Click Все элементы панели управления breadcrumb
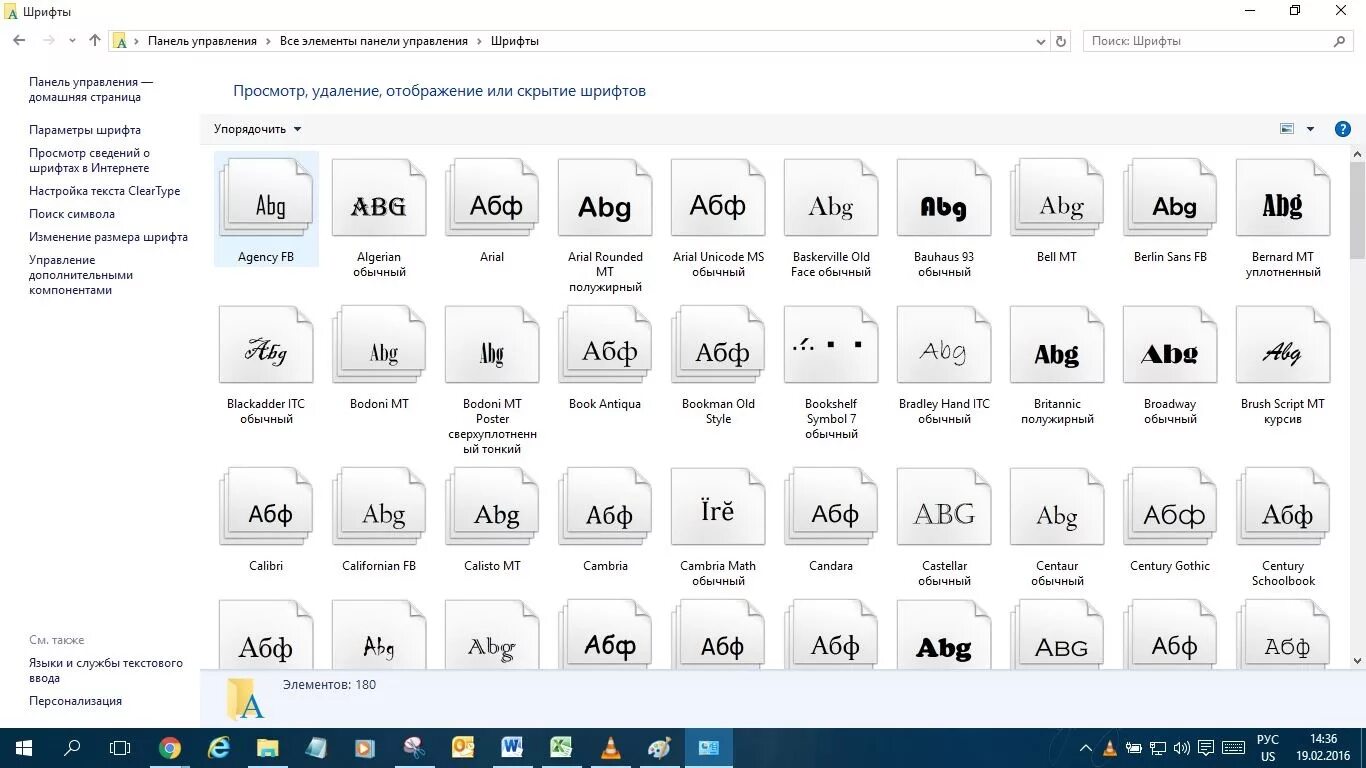Screen dimensions: 1366x768 point(374,41)
